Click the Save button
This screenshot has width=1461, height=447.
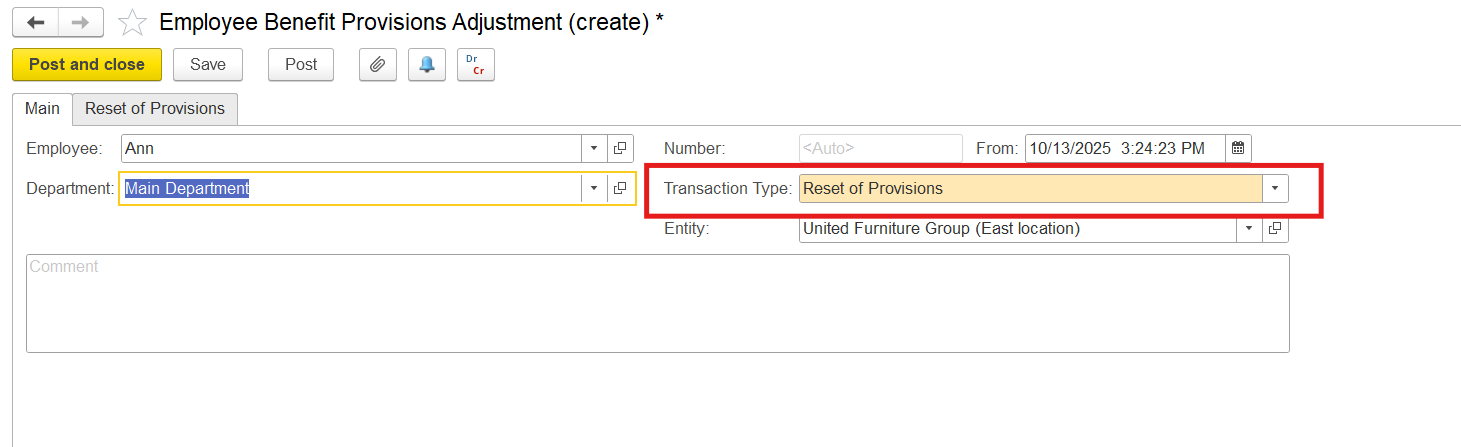click(208, 64)
